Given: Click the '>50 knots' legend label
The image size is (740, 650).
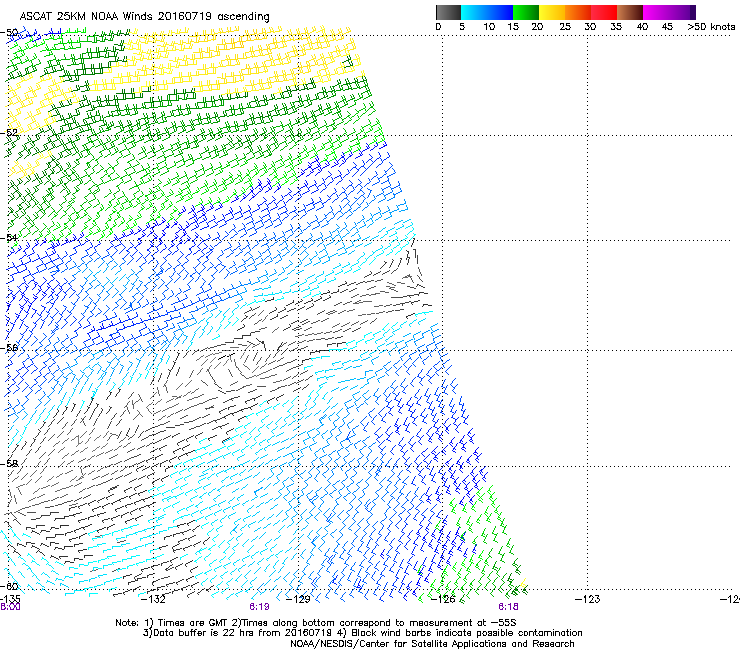Looking at the screenshot, I should [711, 26].
